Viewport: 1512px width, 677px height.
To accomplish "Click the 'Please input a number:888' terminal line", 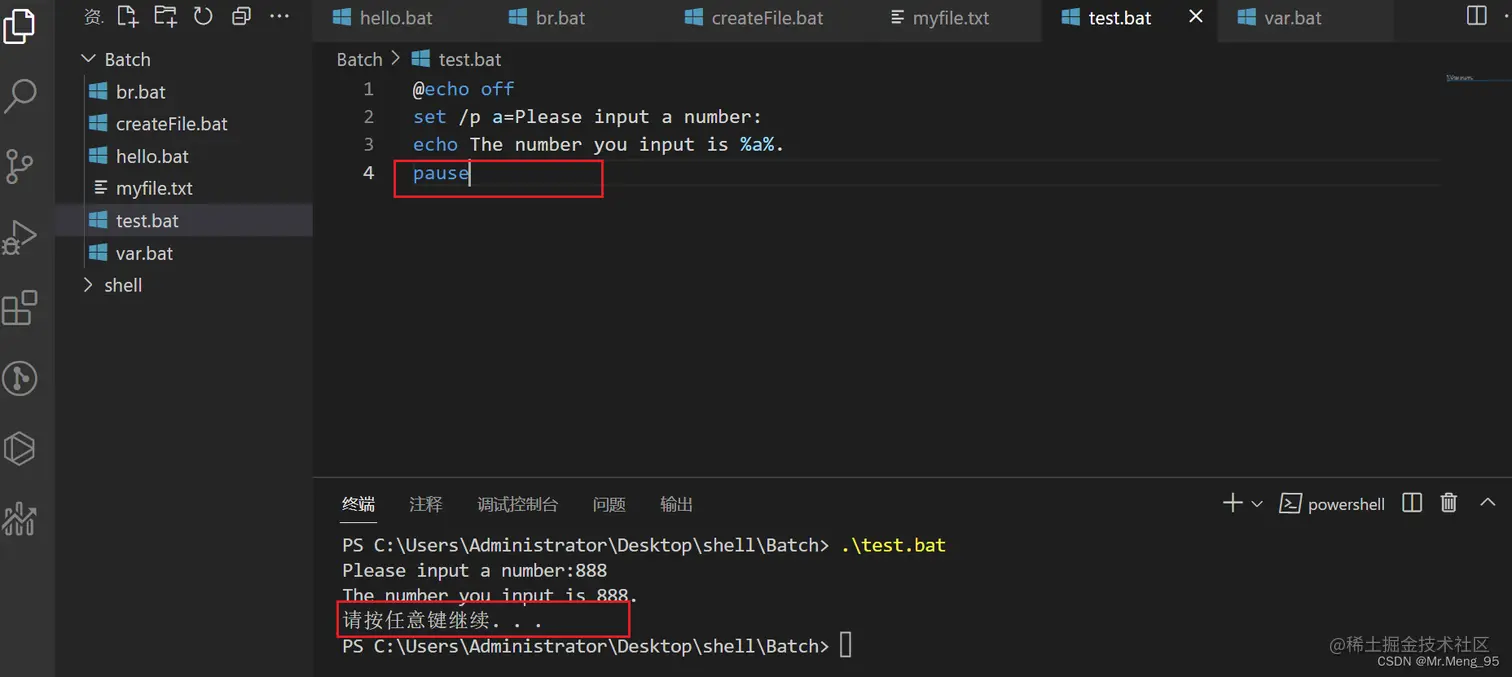I will tap(475, 571).
